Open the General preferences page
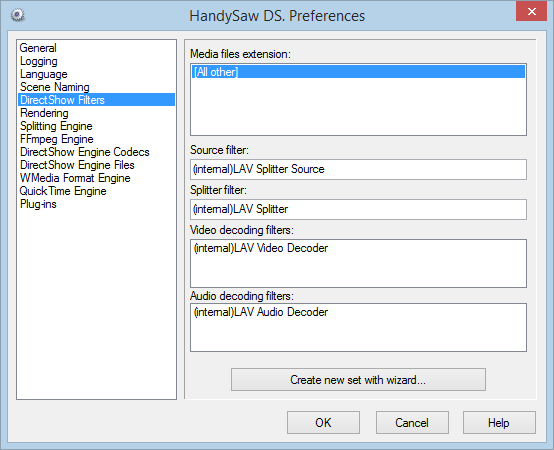554x450 pixels. coord(38,48)
